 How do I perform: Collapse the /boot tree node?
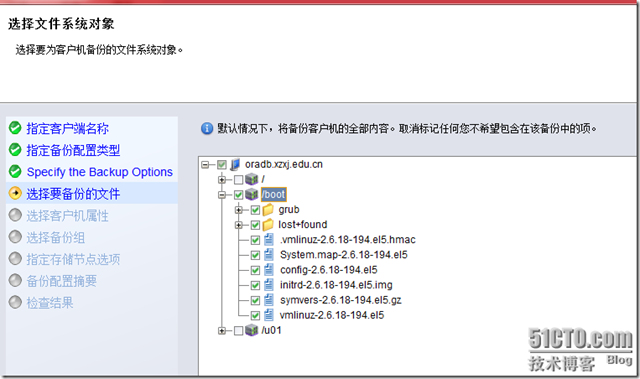[222, 195]
